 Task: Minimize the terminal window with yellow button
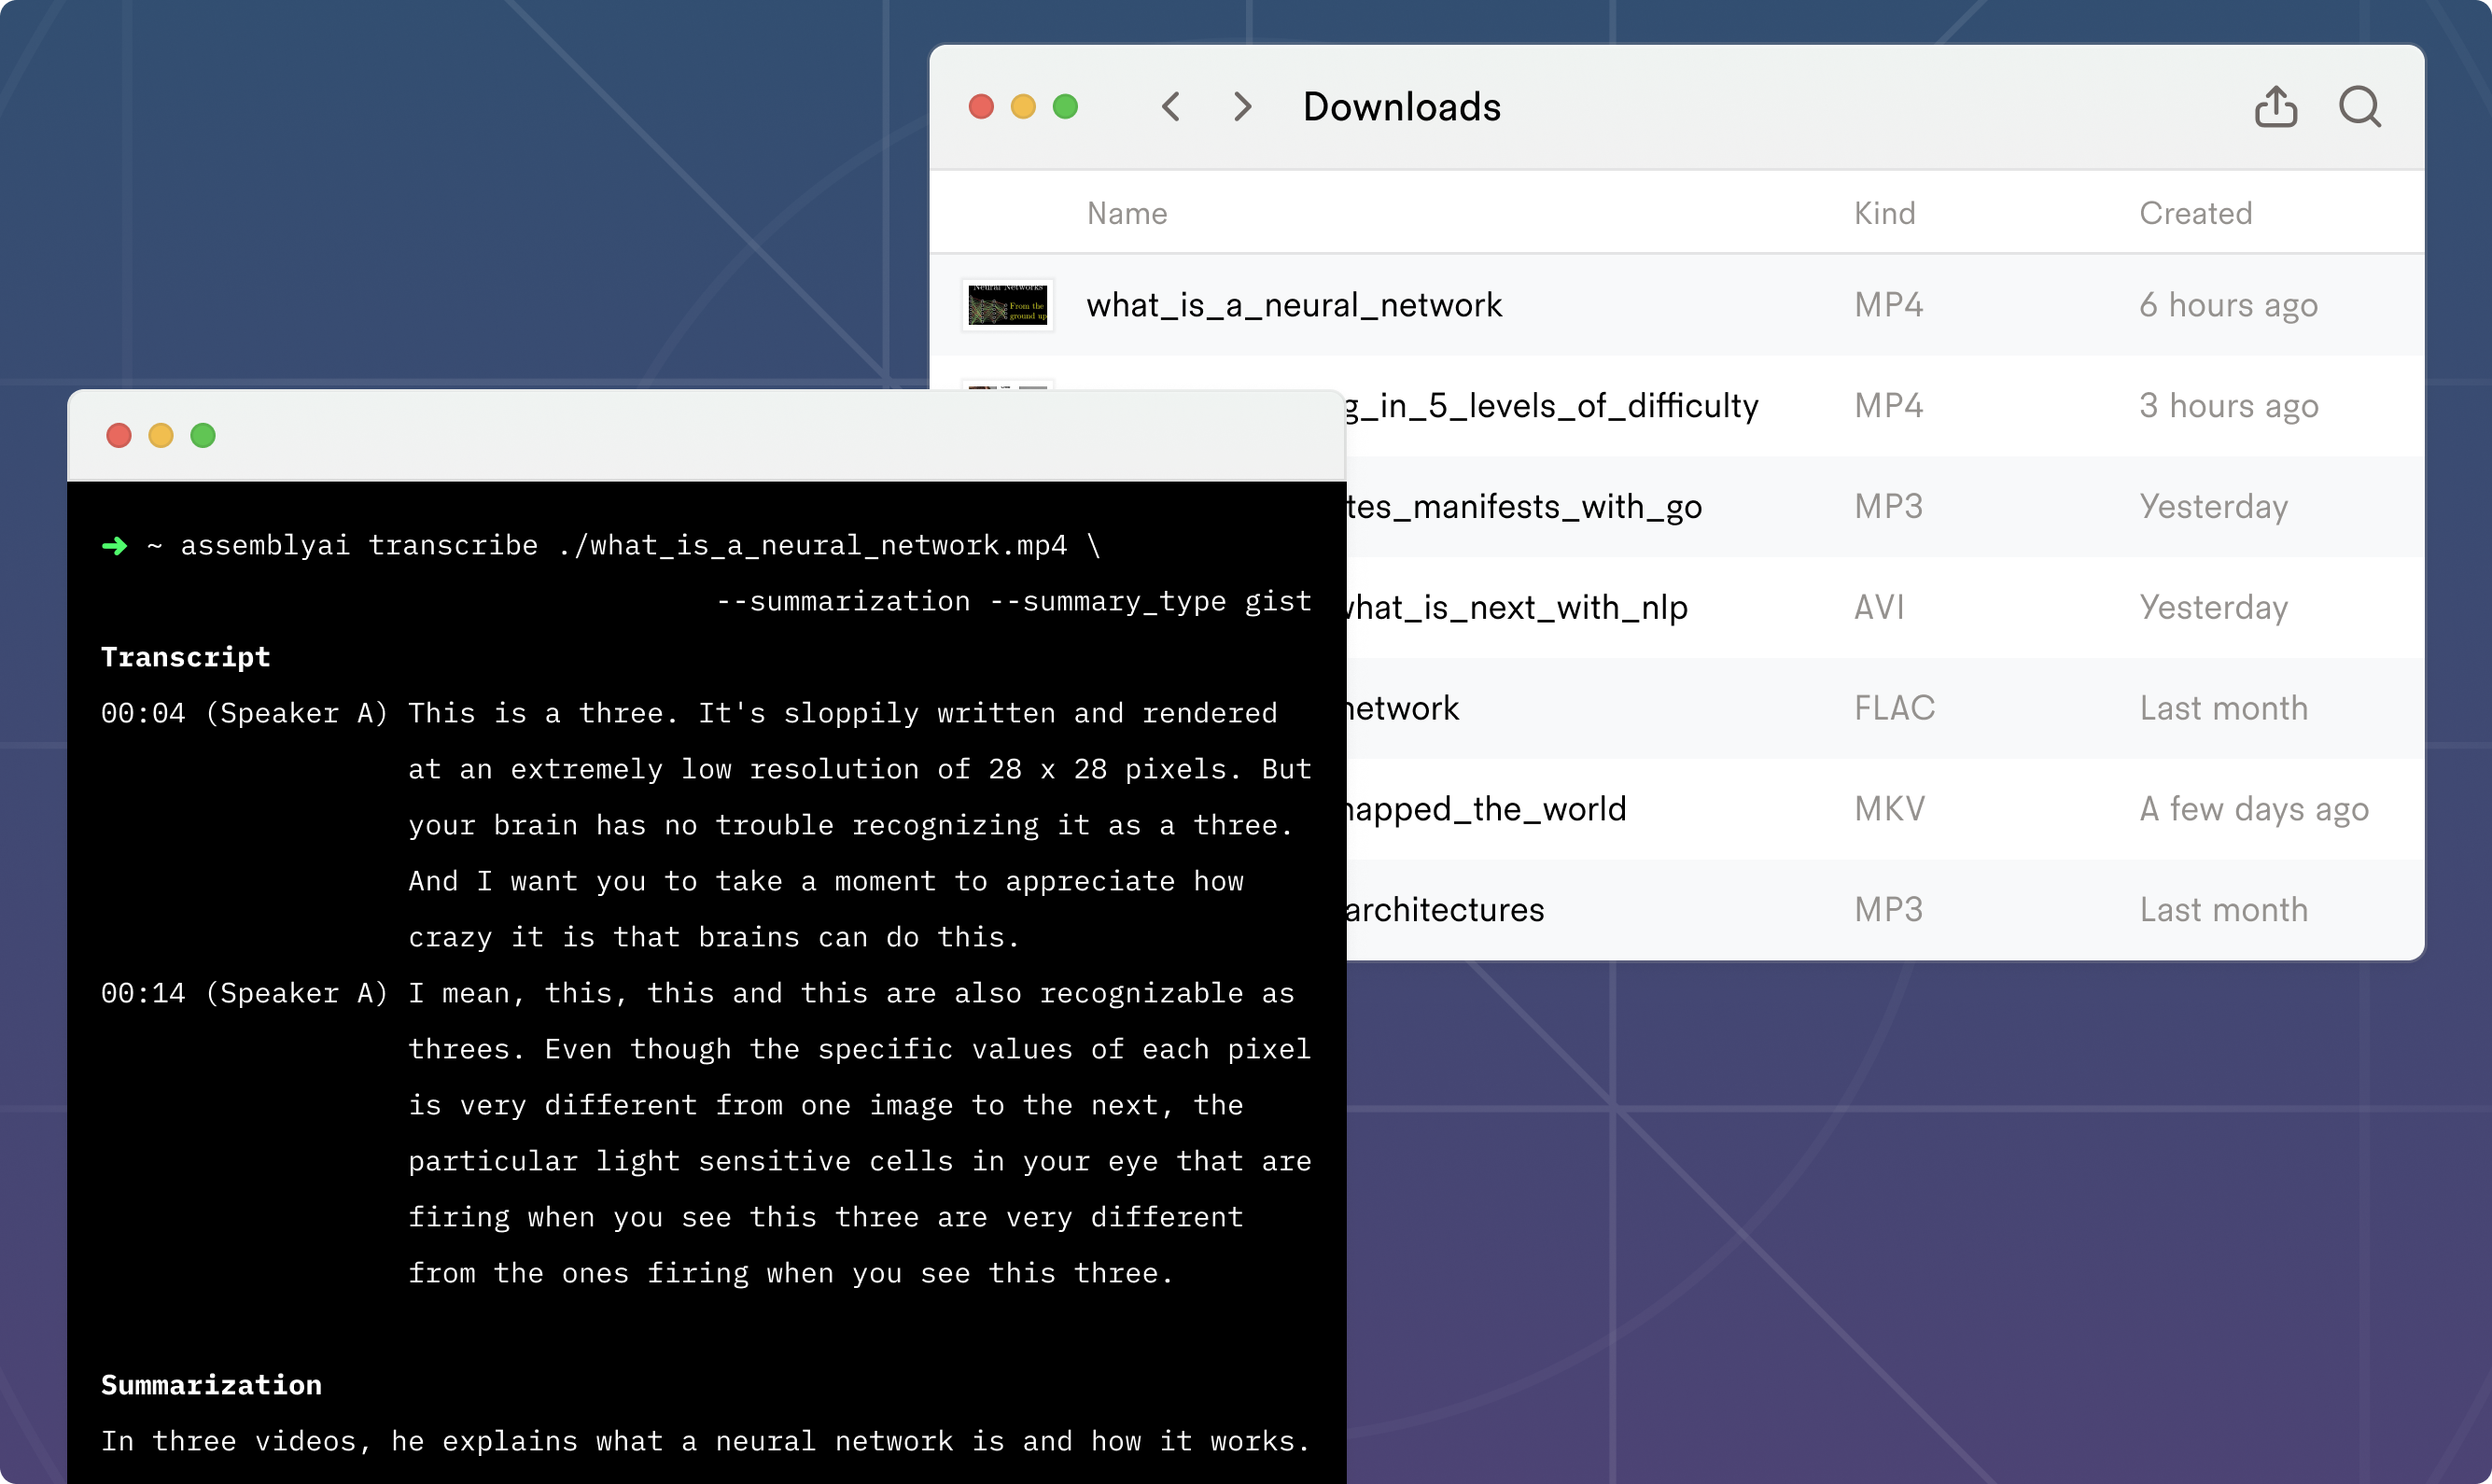coord(161,436)
